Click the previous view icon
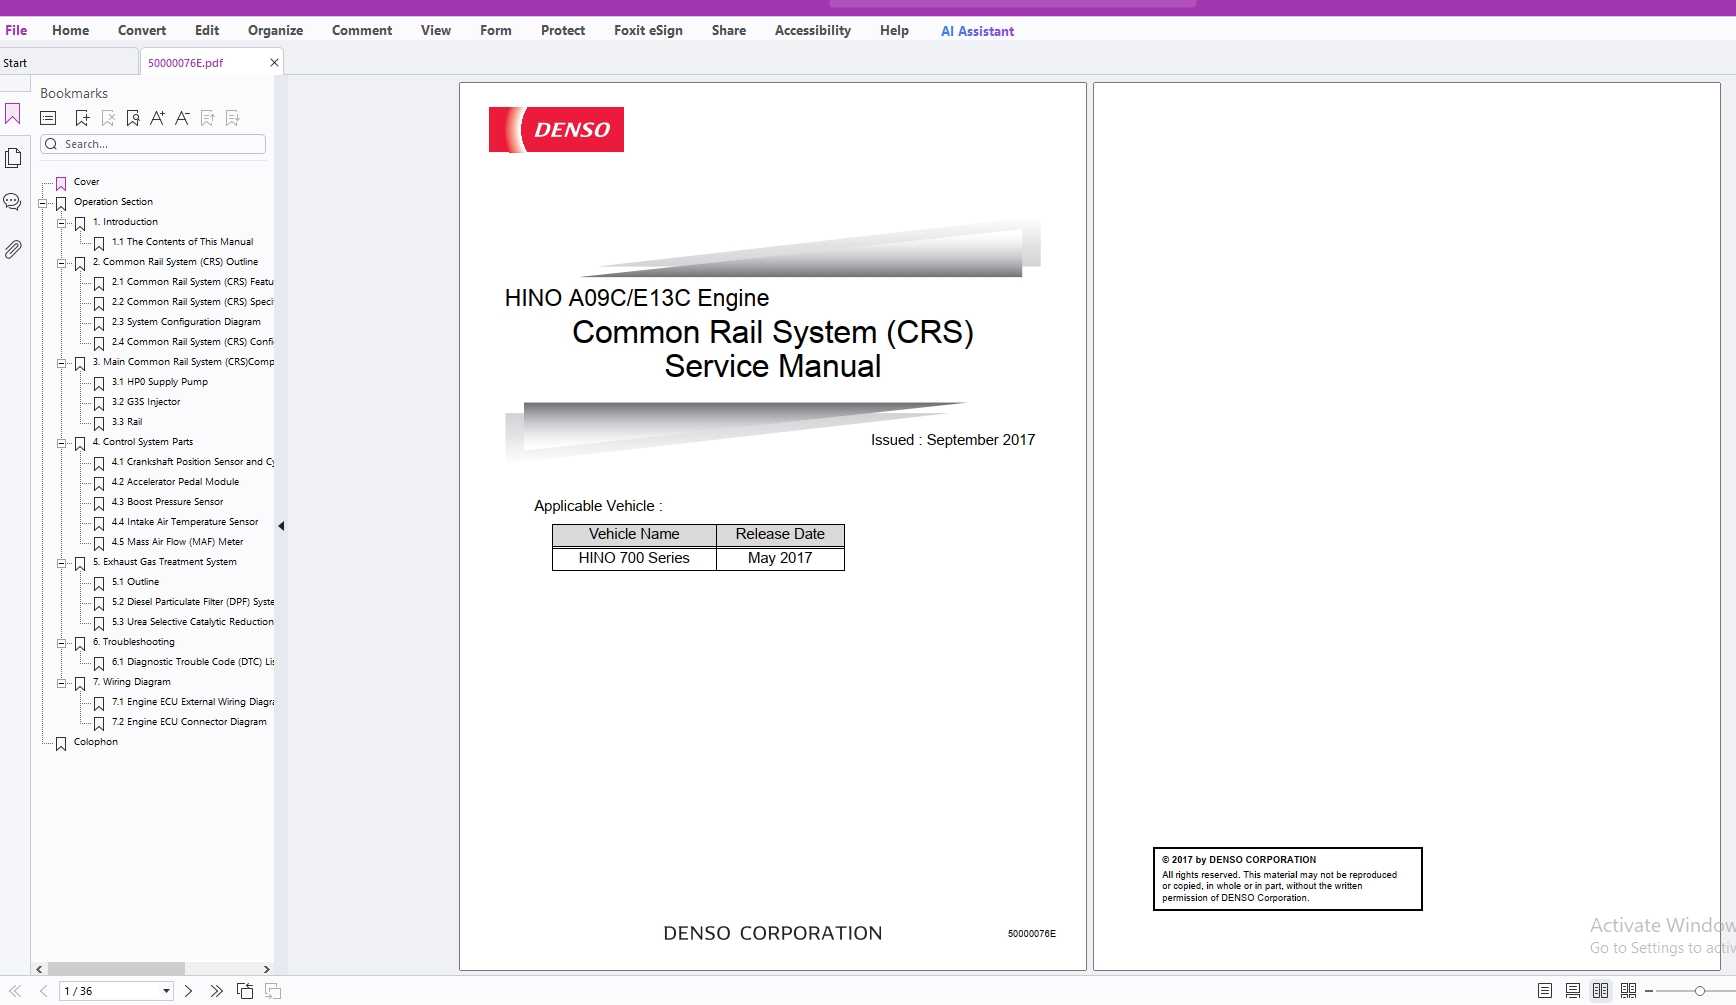The height and width of the screenshot is (1005, 1736). point(245,991)
